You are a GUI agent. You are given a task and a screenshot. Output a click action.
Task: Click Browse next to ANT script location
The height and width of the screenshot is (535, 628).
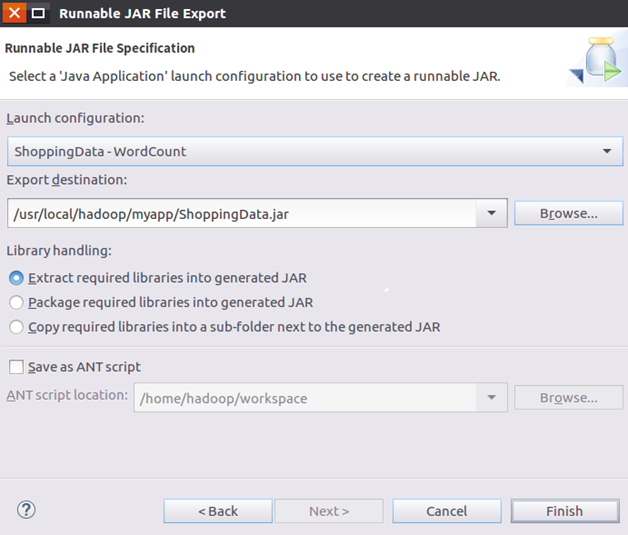[x=568, y=398]
